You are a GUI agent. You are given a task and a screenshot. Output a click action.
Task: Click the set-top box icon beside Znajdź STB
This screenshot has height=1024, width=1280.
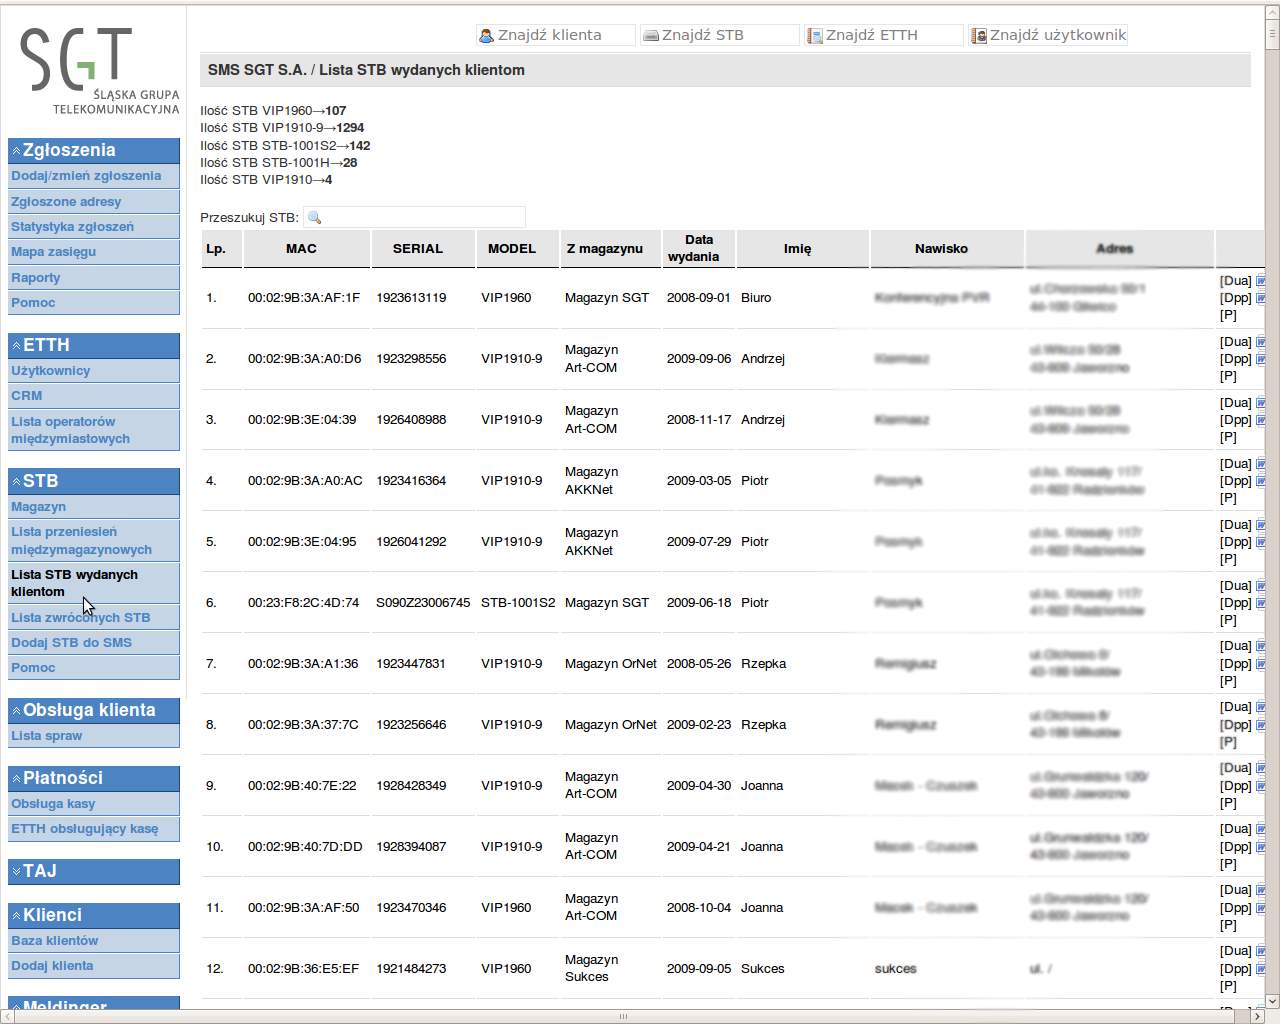click(651, 35)
